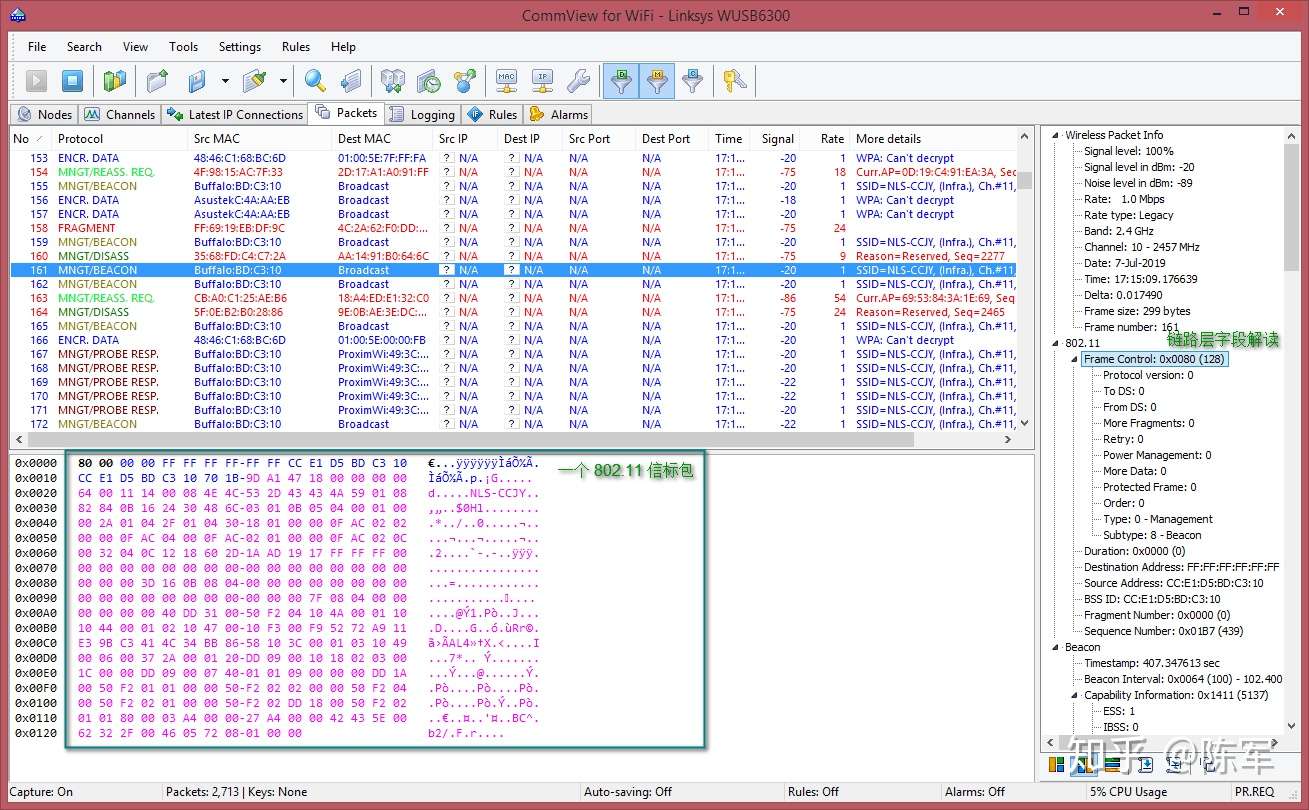The height and width of the screenshot is (810, 1309).
Task: Toggle the Control packets funnel filter
Action: [x=692, y=81]
